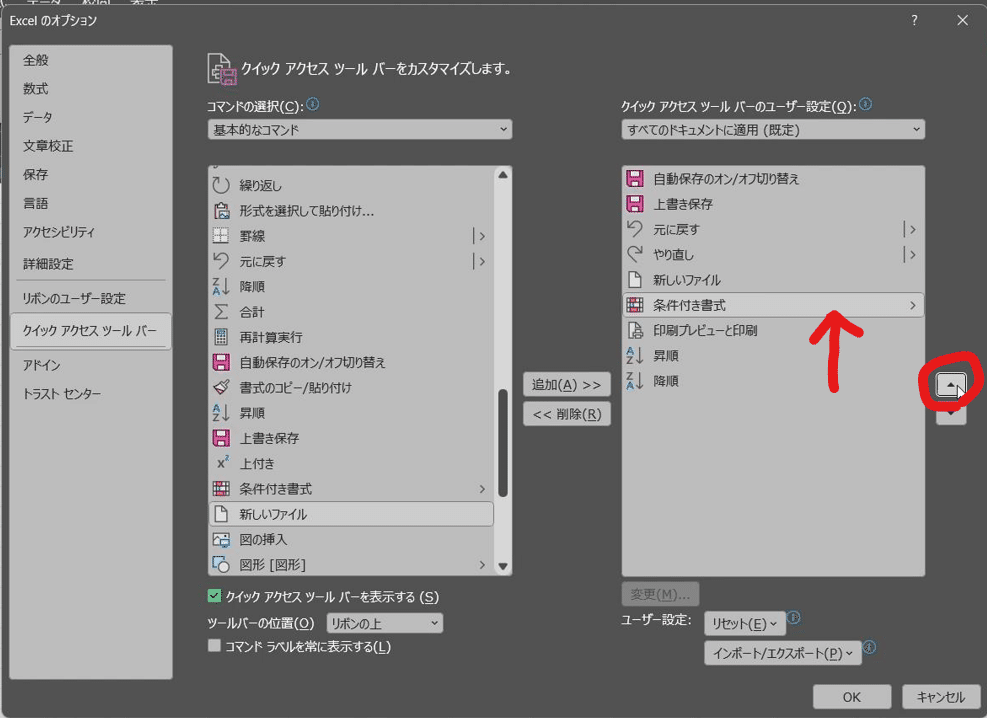
Task: Expand the 条件付き書式 chevron in the right list
Action: (913, 305)
